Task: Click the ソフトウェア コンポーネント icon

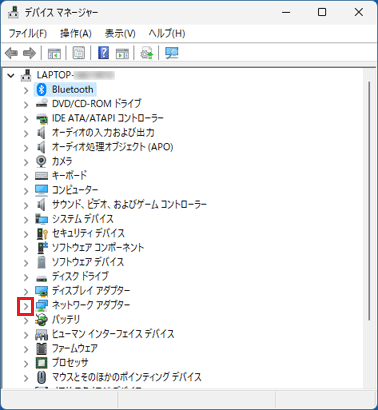Action: tap(42, 248)
